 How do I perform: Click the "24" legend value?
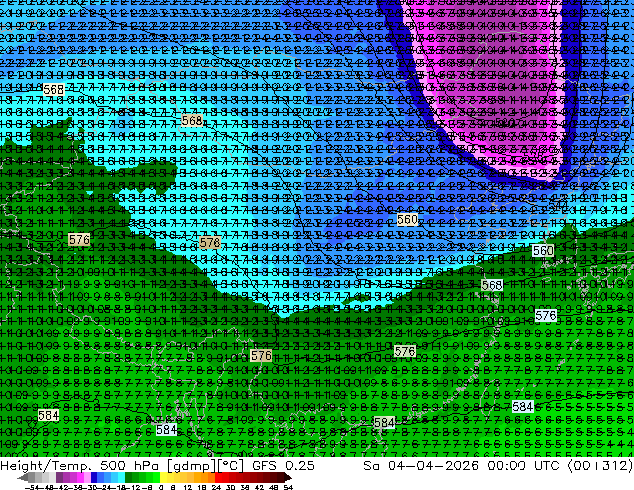(x=216, y=487)
